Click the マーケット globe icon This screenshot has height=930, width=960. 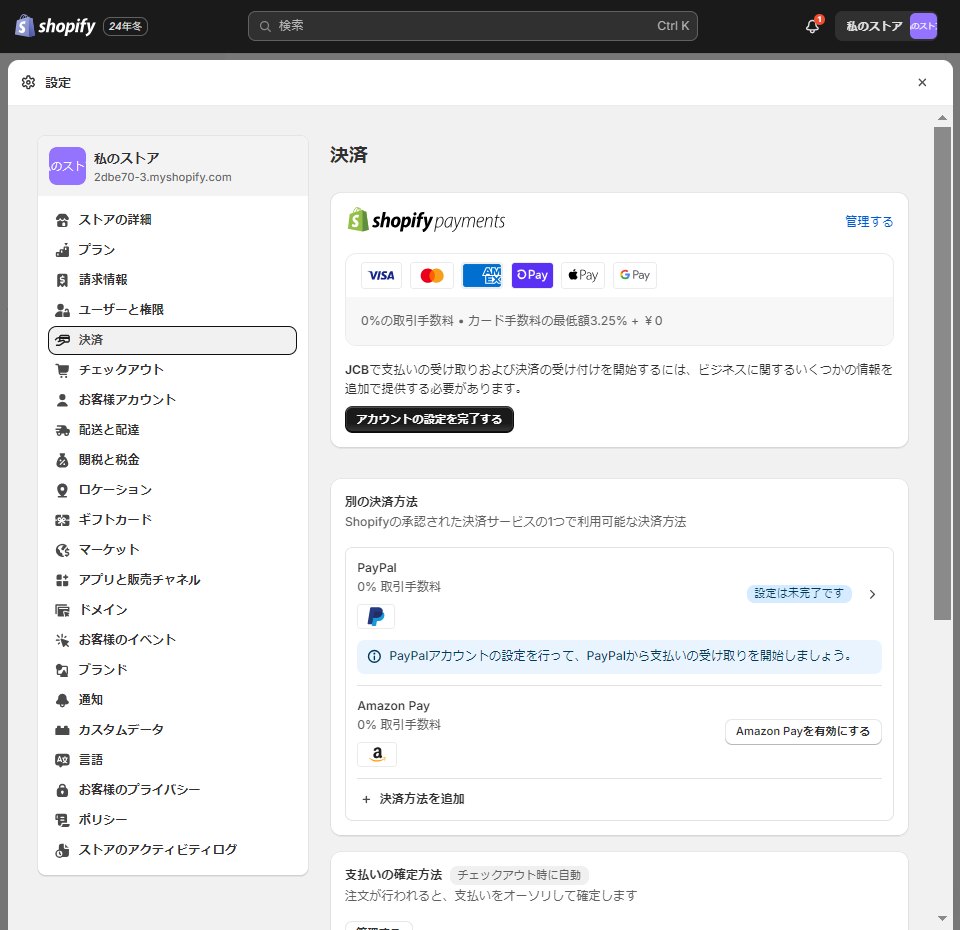pos(62,550)
